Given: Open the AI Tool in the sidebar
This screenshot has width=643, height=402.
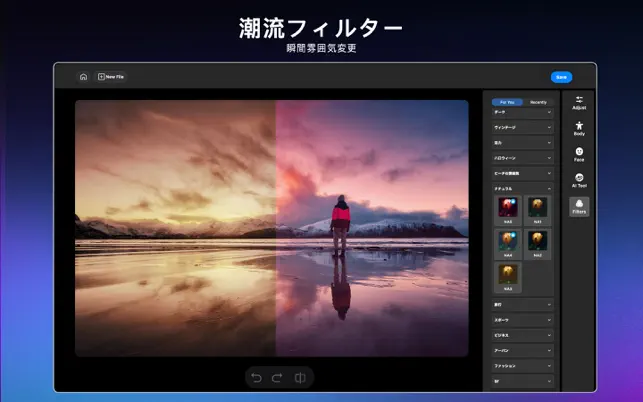Looking at the screenshot, I should tap(579, 180).
